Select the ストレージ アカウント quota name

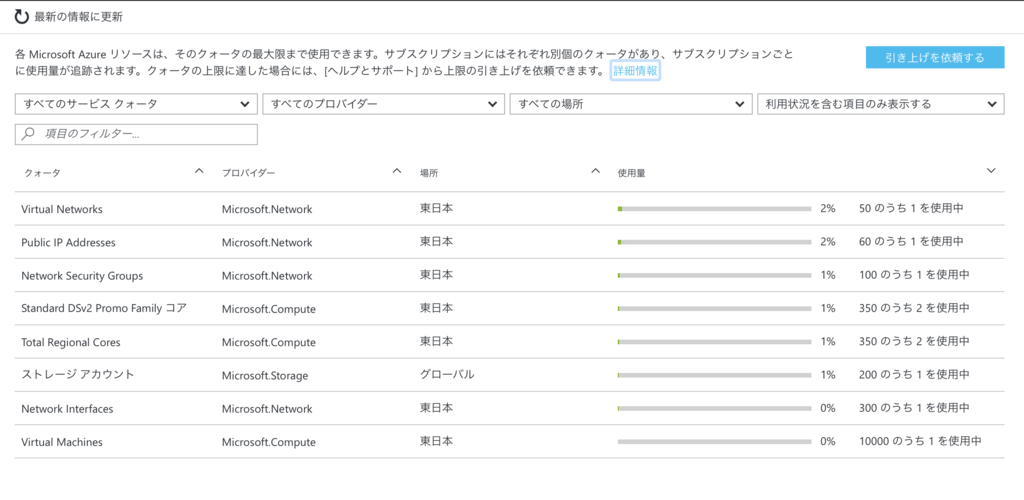tap(78, 375)
